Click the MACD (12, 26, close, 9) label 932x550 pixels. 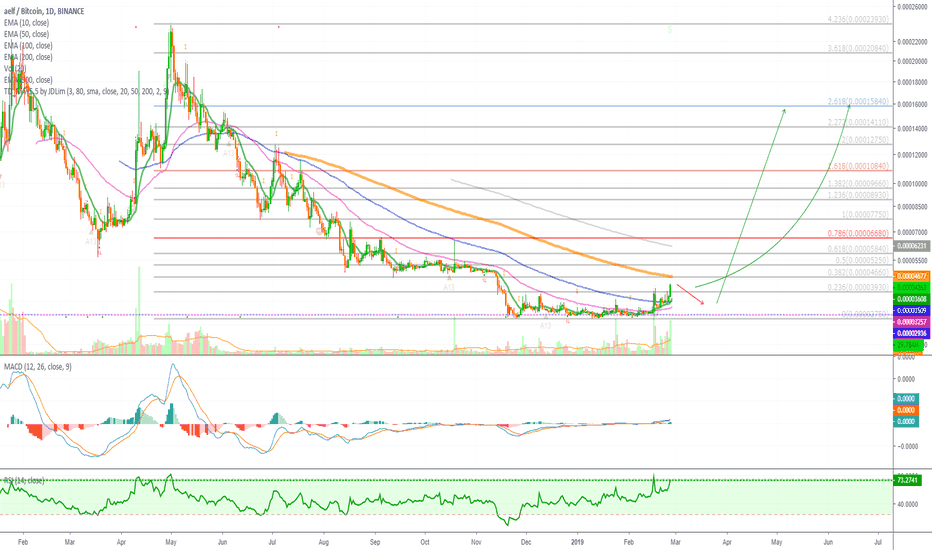(37, 367)
